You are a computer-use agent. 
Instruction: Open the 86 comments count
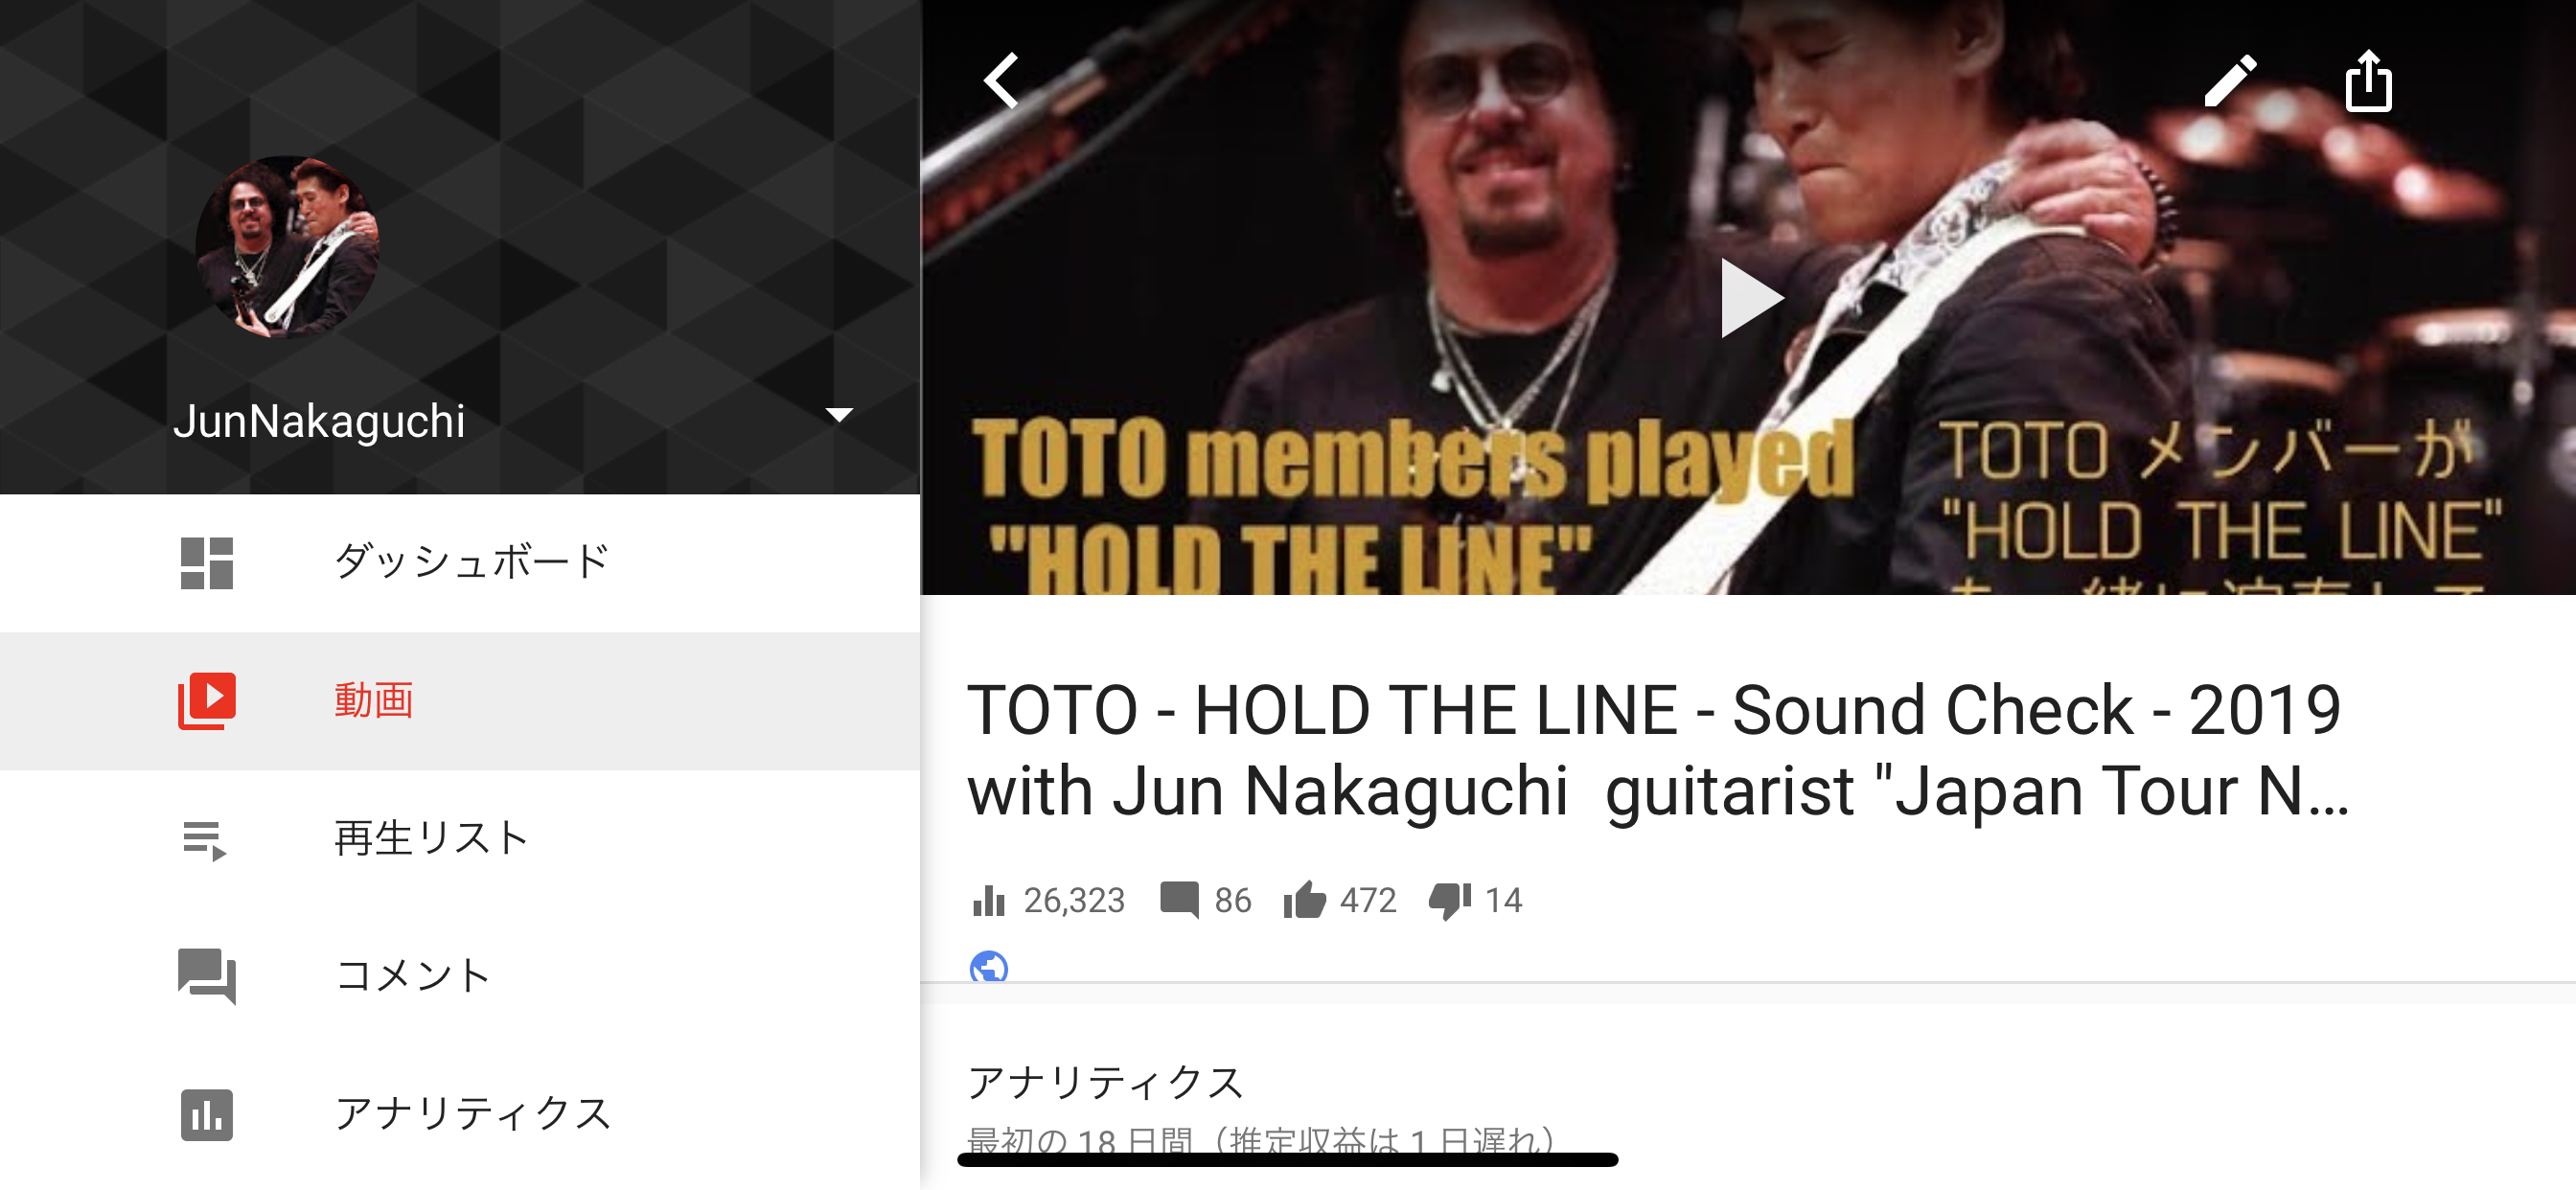coord(1205,900)
